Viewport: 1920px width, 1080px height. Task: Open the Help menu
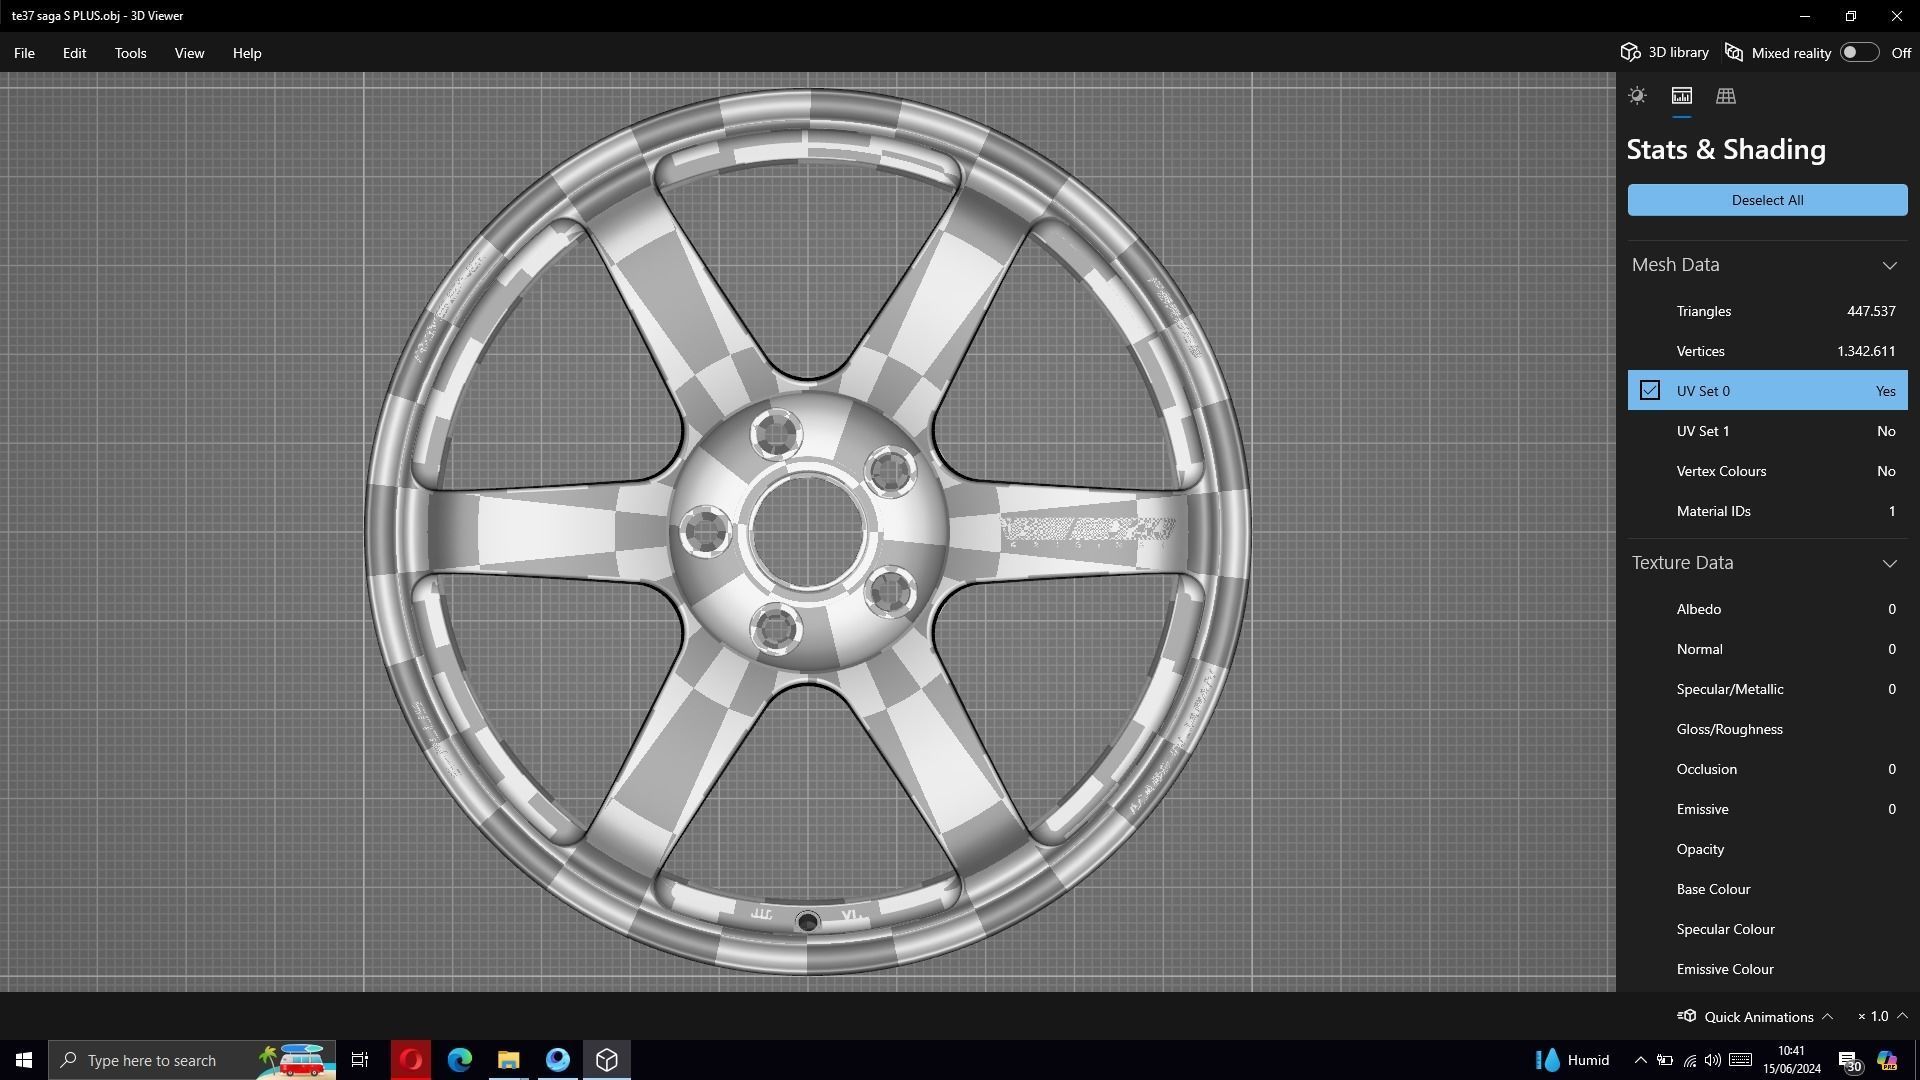[x=247, y=53]
